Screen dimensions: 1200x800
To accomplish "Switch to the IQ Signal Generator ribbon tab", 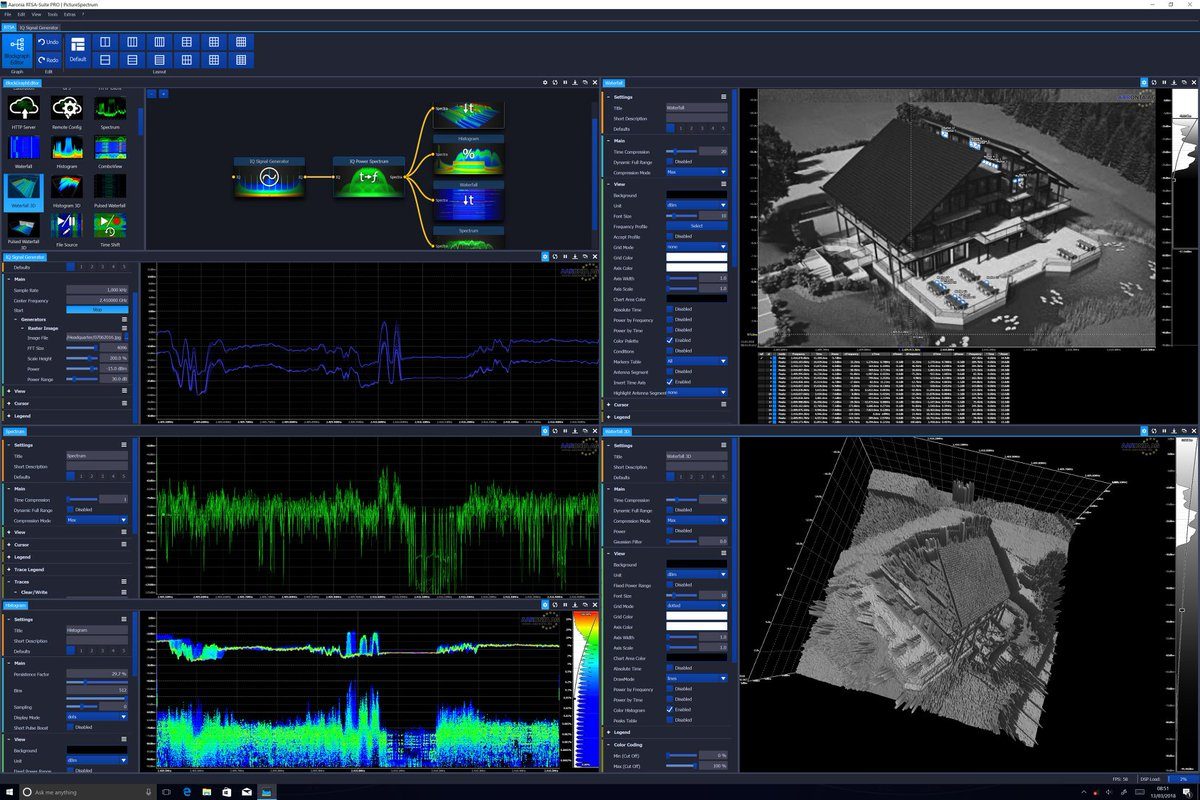I will click(40, 28).
